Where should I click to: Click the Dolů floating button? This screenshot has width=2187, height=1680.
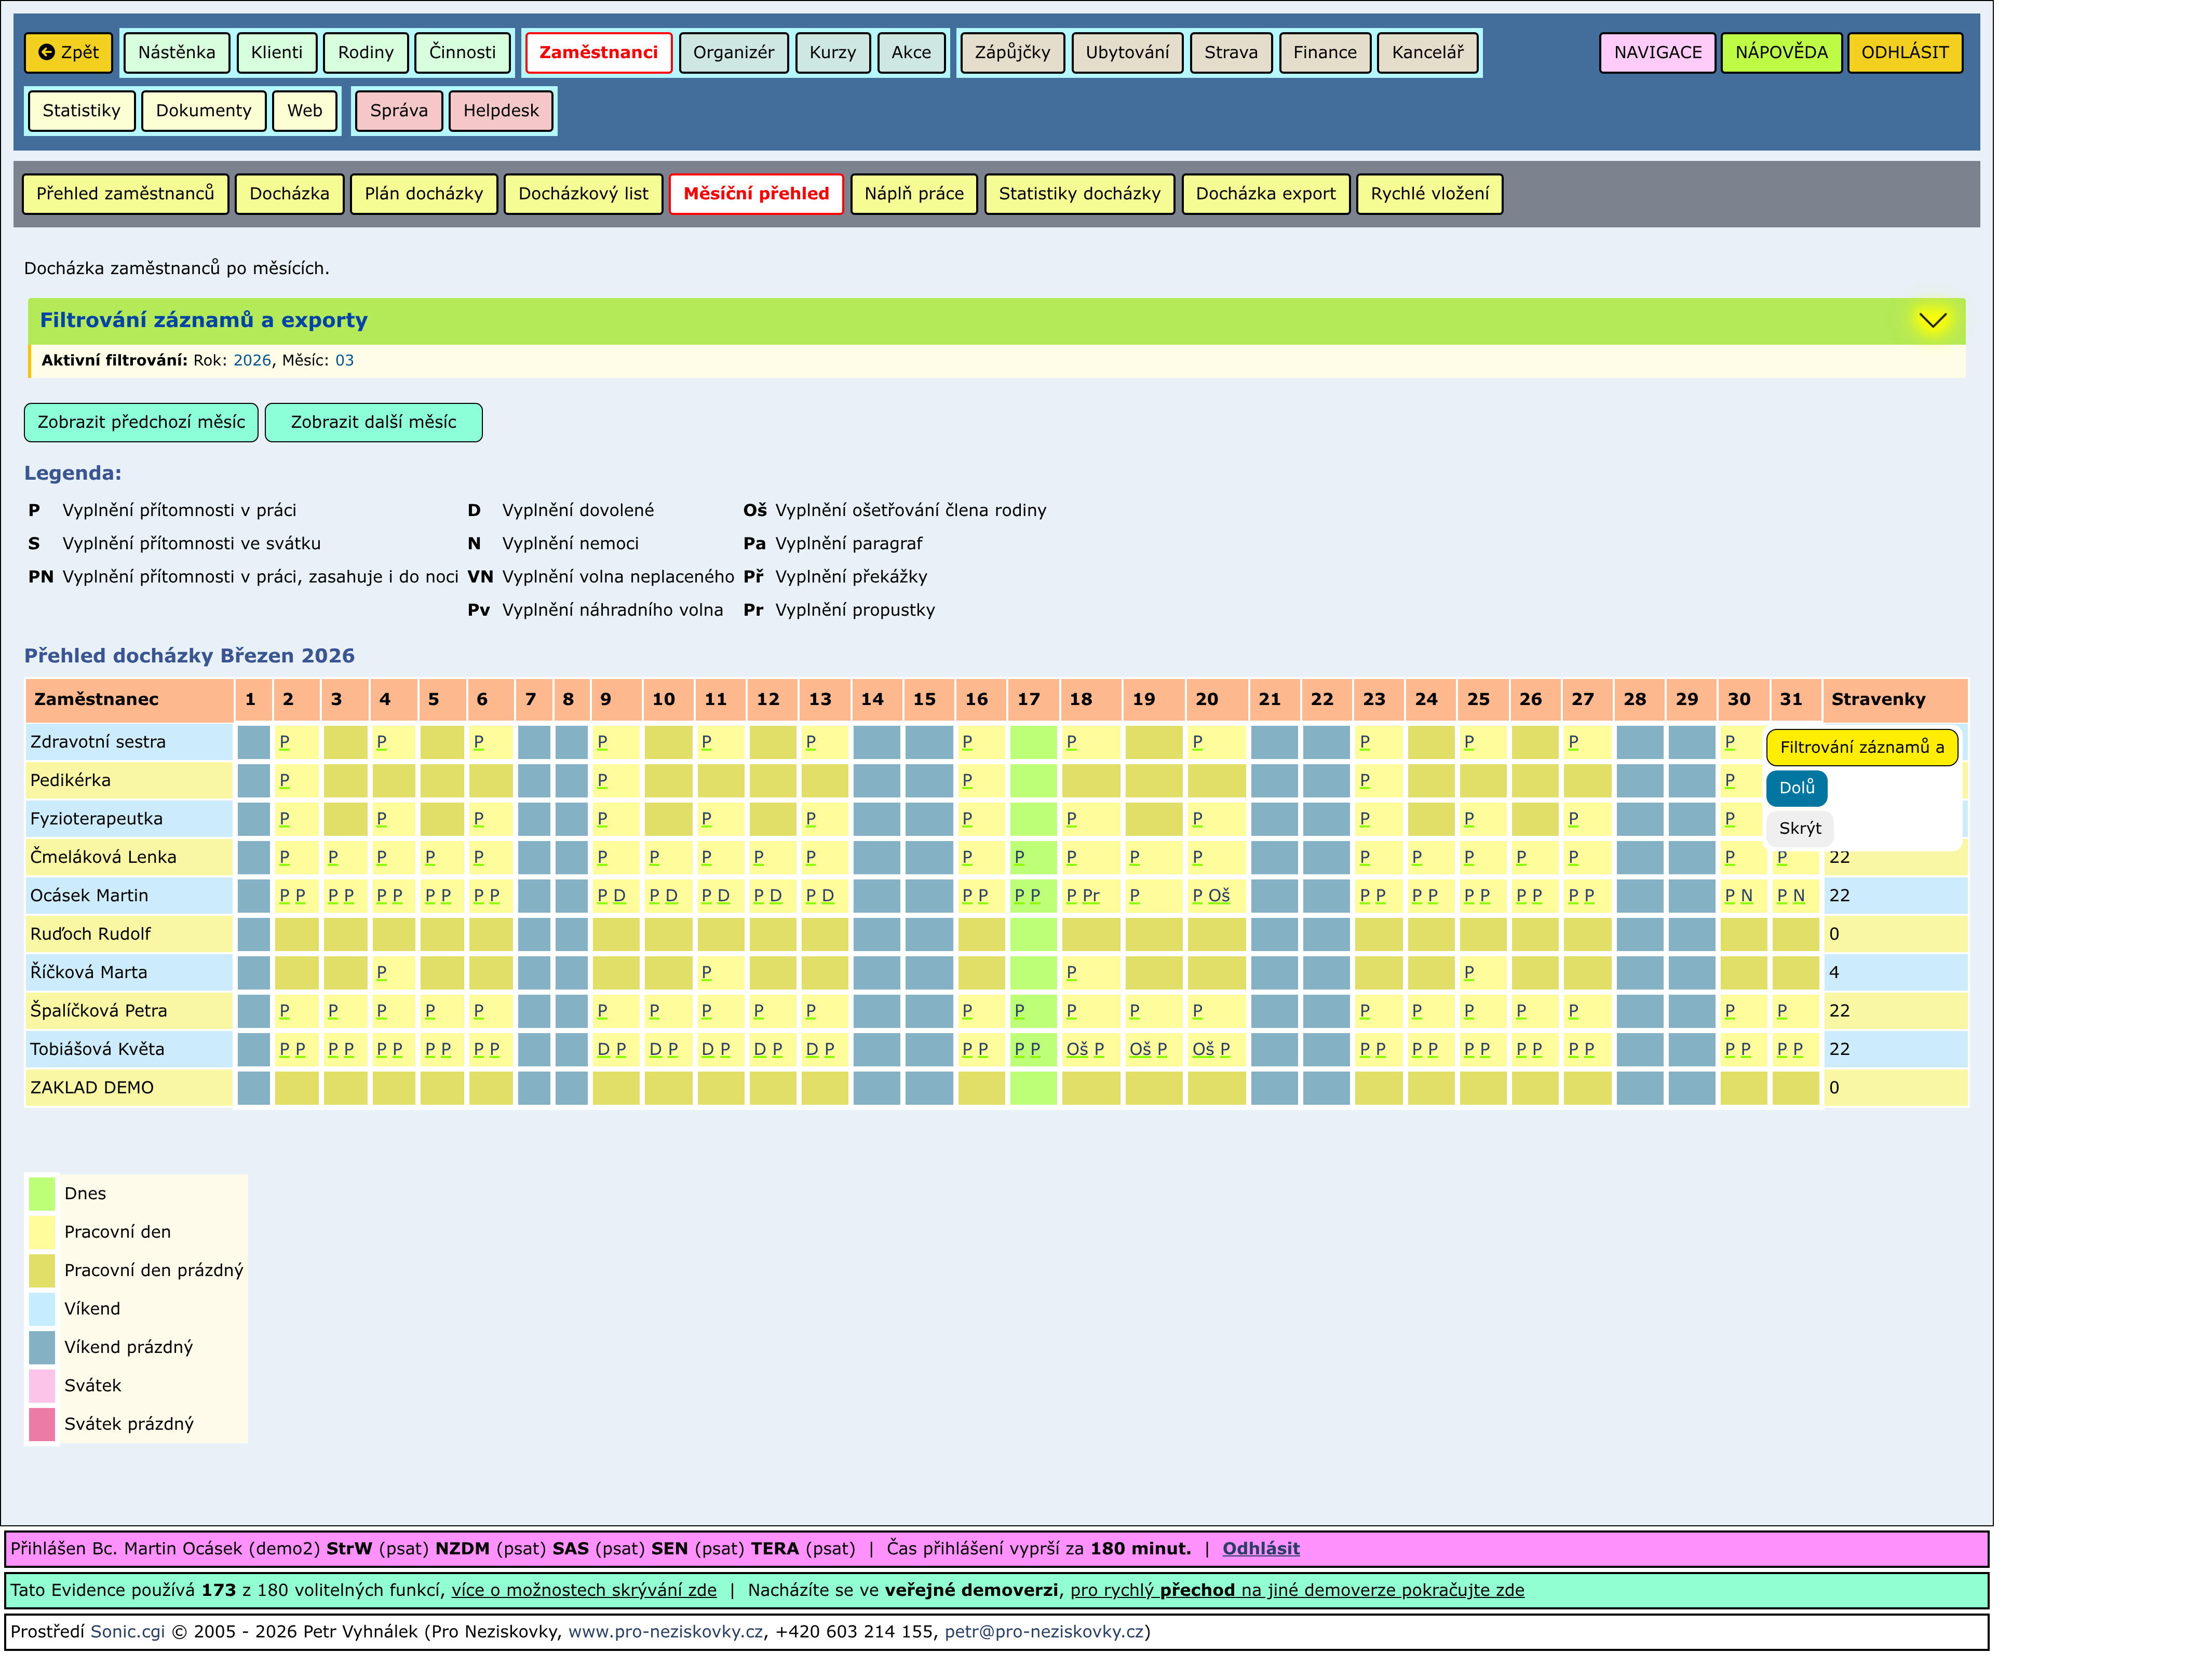pos(1796,788)
